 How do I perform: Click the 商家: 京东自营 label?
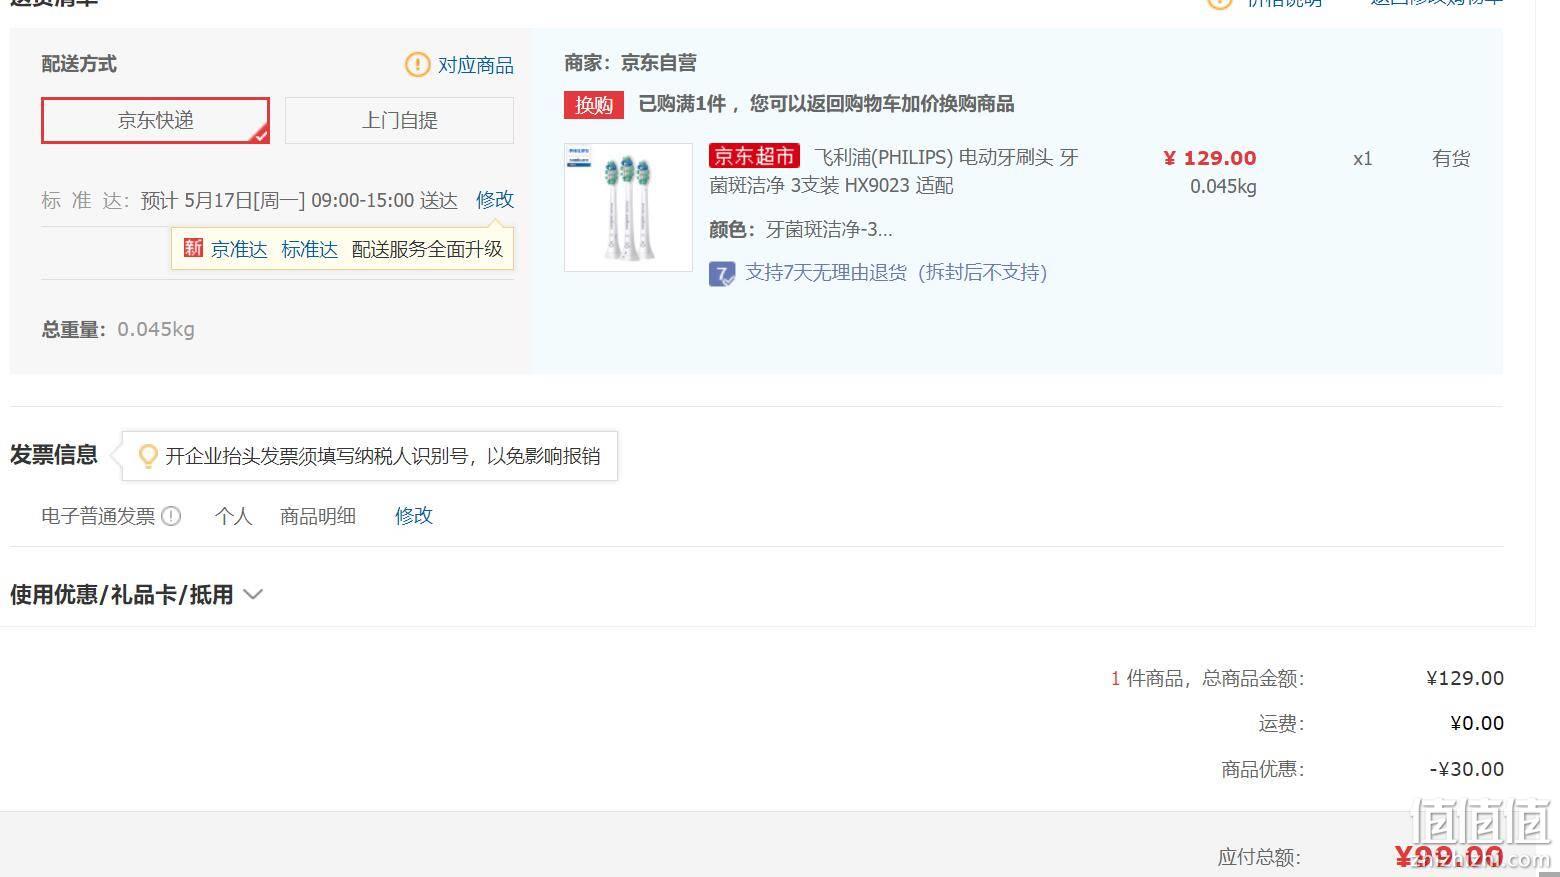tap(630, 63)
